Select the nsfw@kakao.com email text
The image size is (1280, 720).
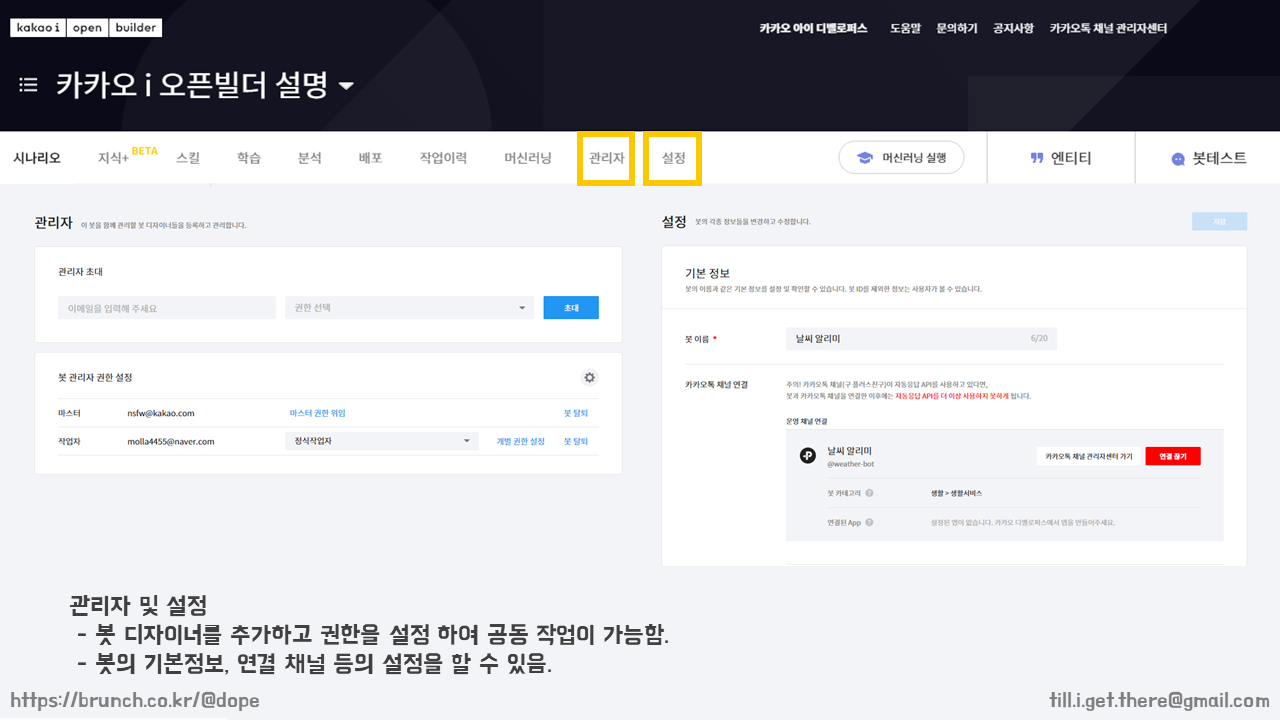(x=161, y=413)
